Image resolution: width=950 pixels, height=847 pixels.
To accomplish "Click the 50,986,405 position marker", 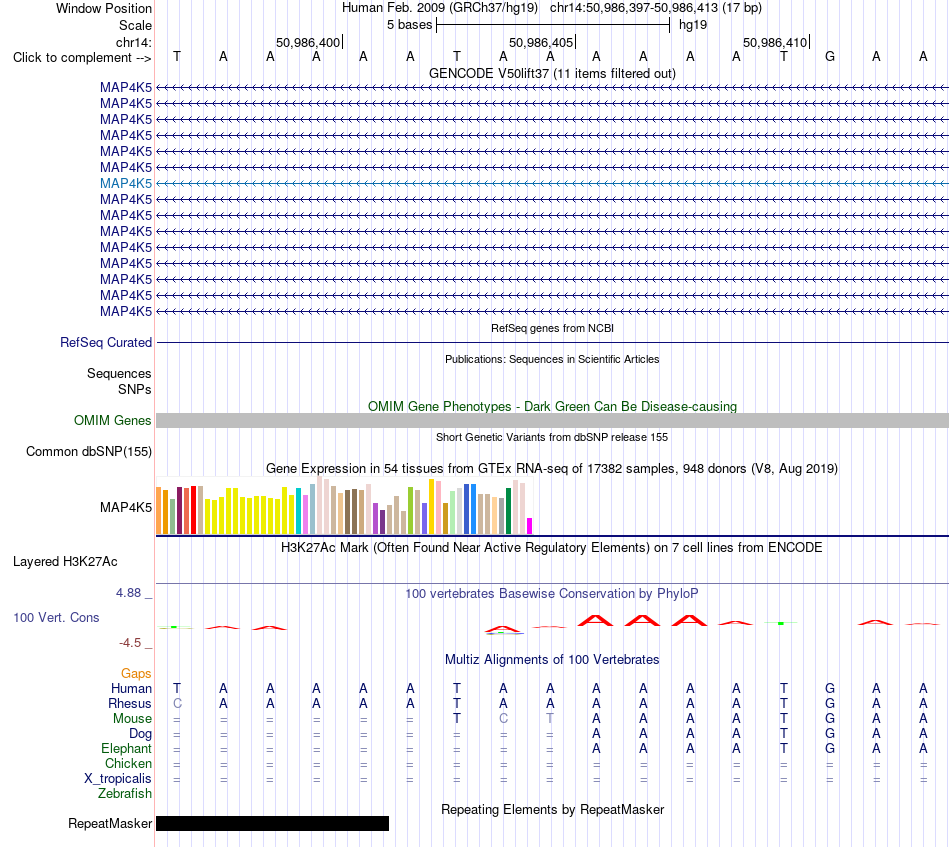I will click(x=541, y=42).
